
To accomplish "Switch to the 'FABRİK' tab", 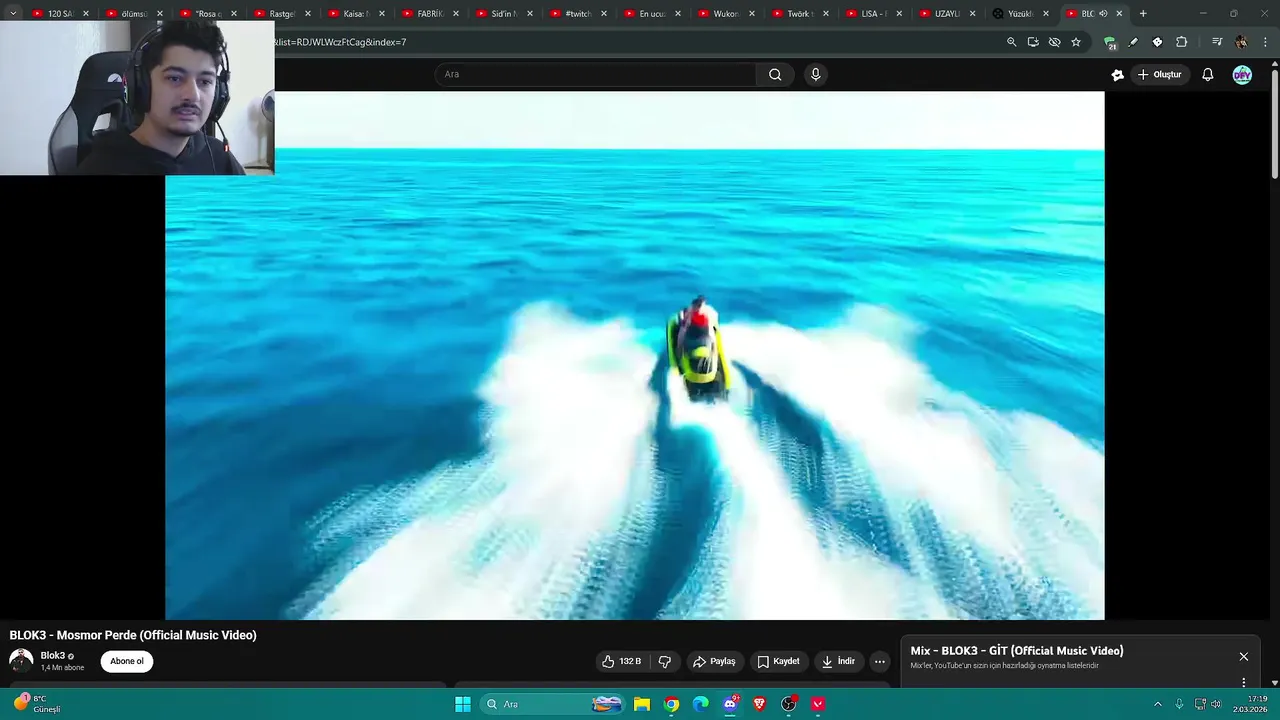I will click(428, 14).
